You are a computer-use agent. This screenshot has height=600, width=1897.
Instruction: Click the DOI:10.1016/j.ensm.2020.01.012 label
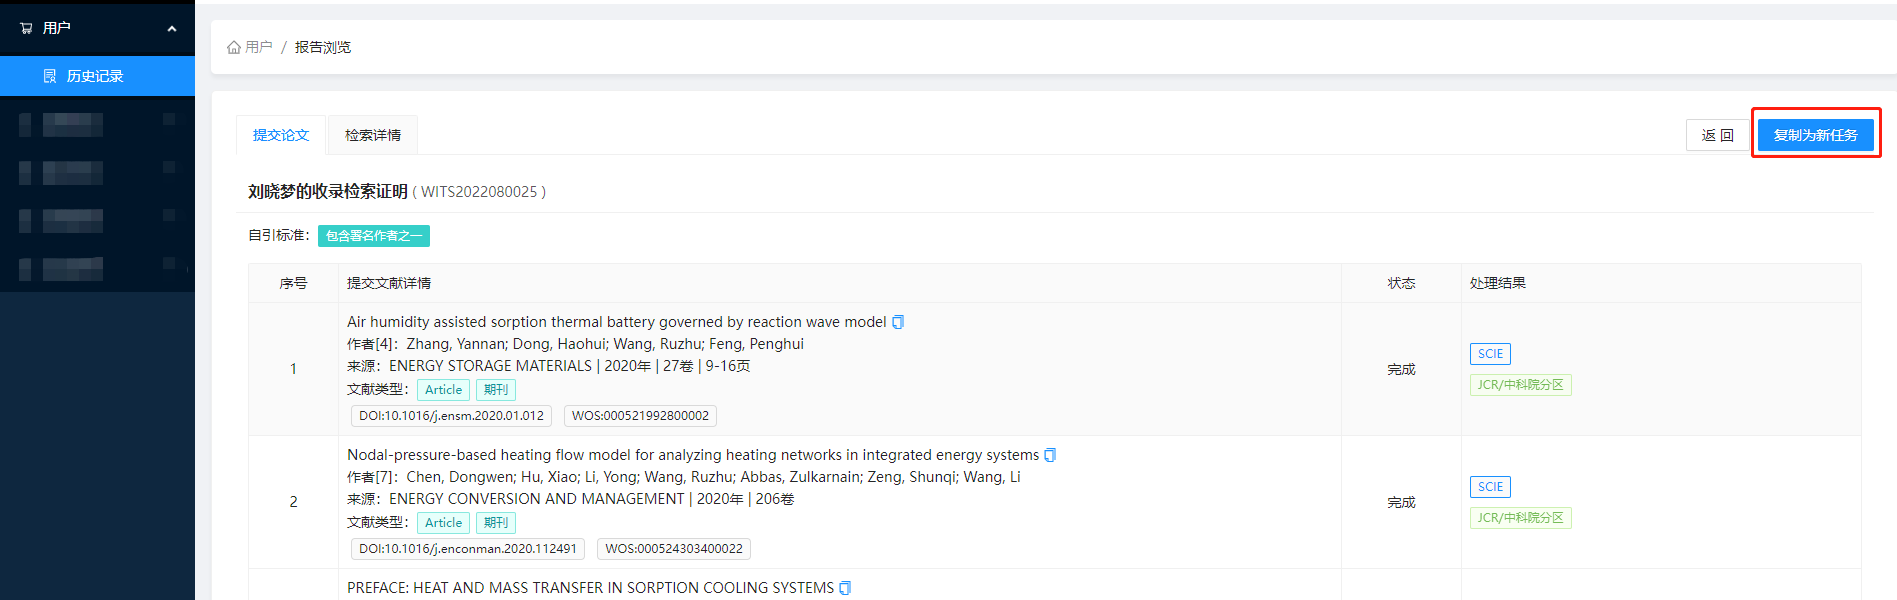pyautogui.click(x=451, y=416)
